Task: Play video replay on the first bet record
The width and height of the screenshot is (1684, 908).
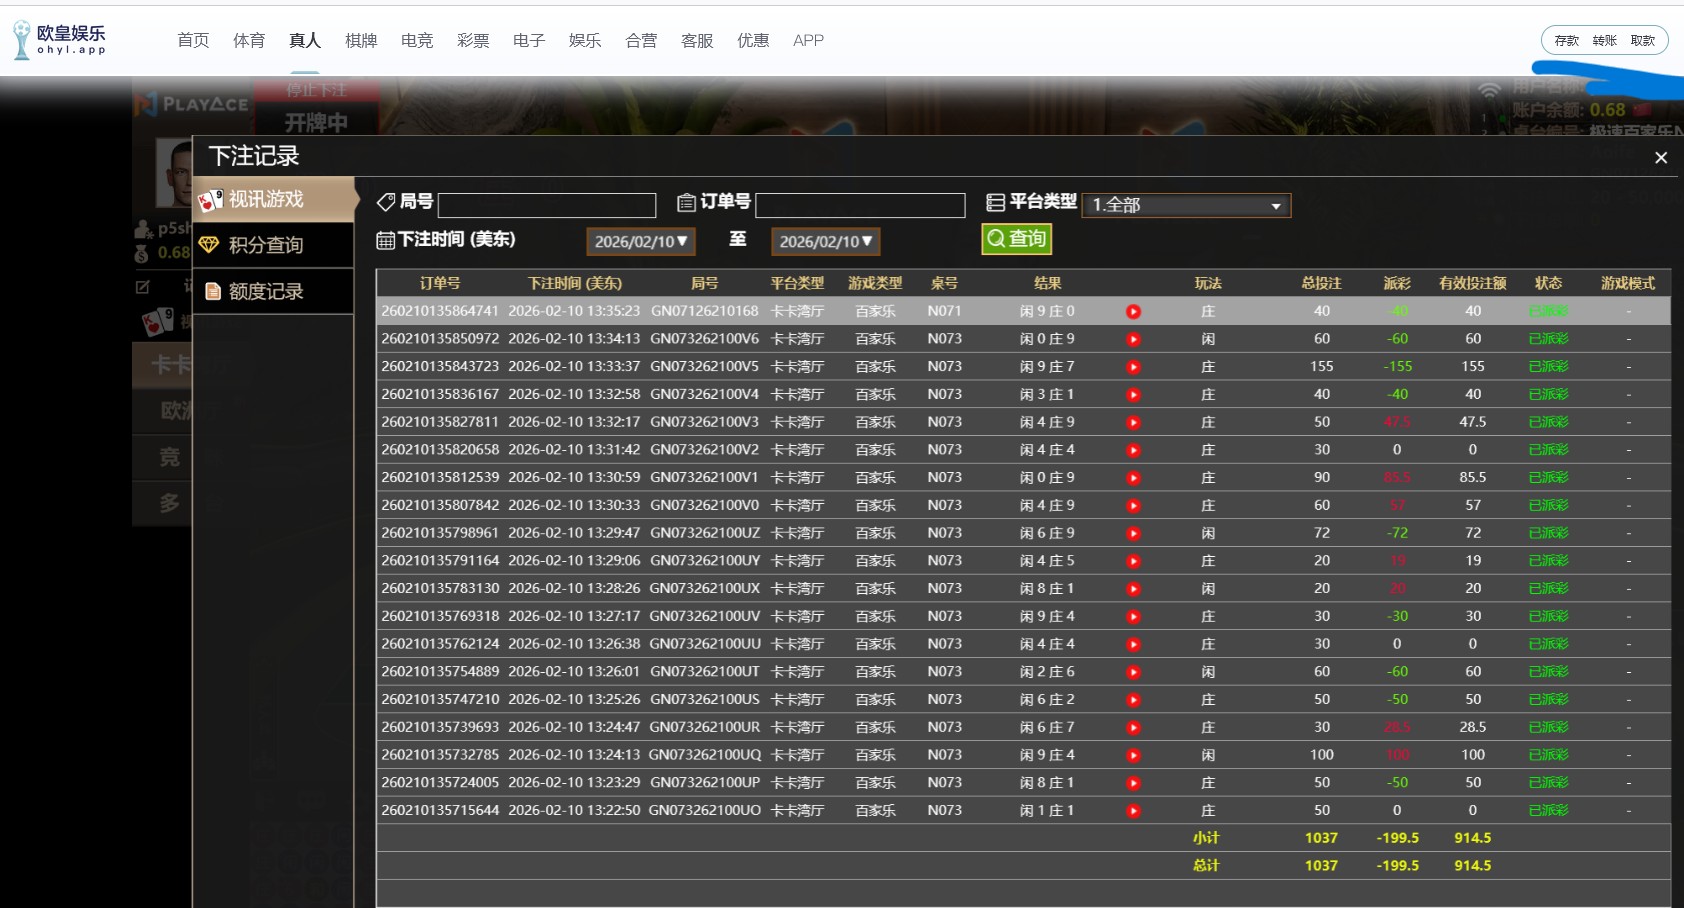Action: coord(1132,311)
